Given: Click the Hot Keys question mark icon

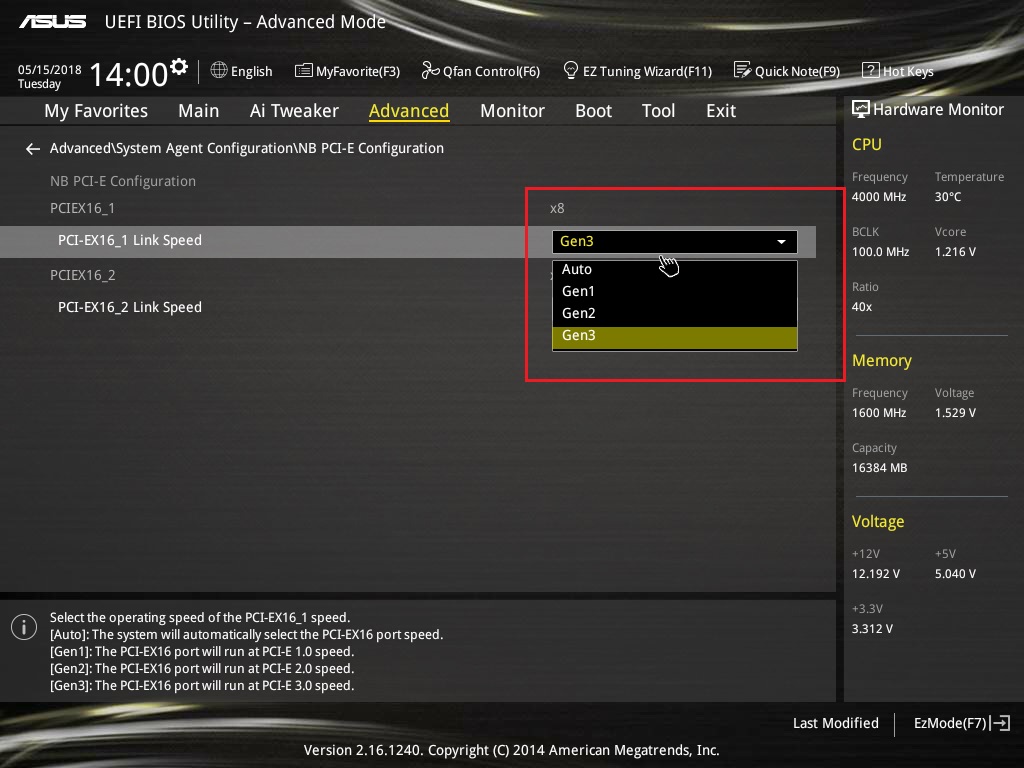Looking at the screenshot, I should 871,70.
